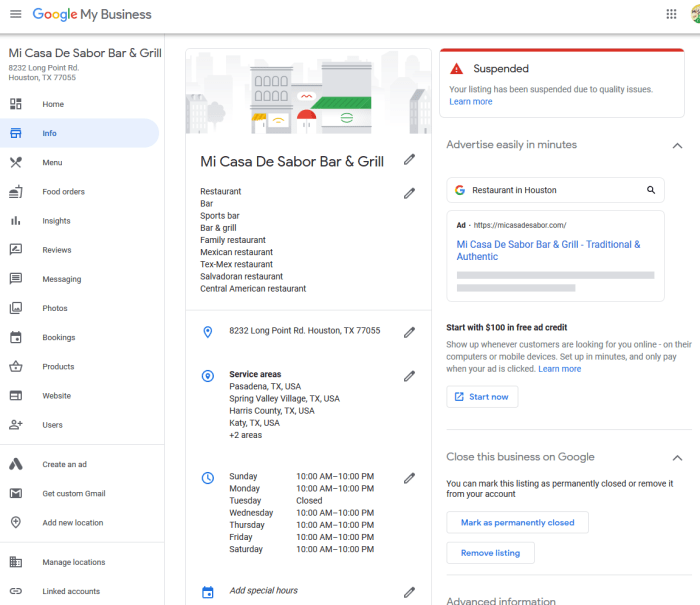
Task: Edit service areas with pencil icon
Action: (409, 376)
